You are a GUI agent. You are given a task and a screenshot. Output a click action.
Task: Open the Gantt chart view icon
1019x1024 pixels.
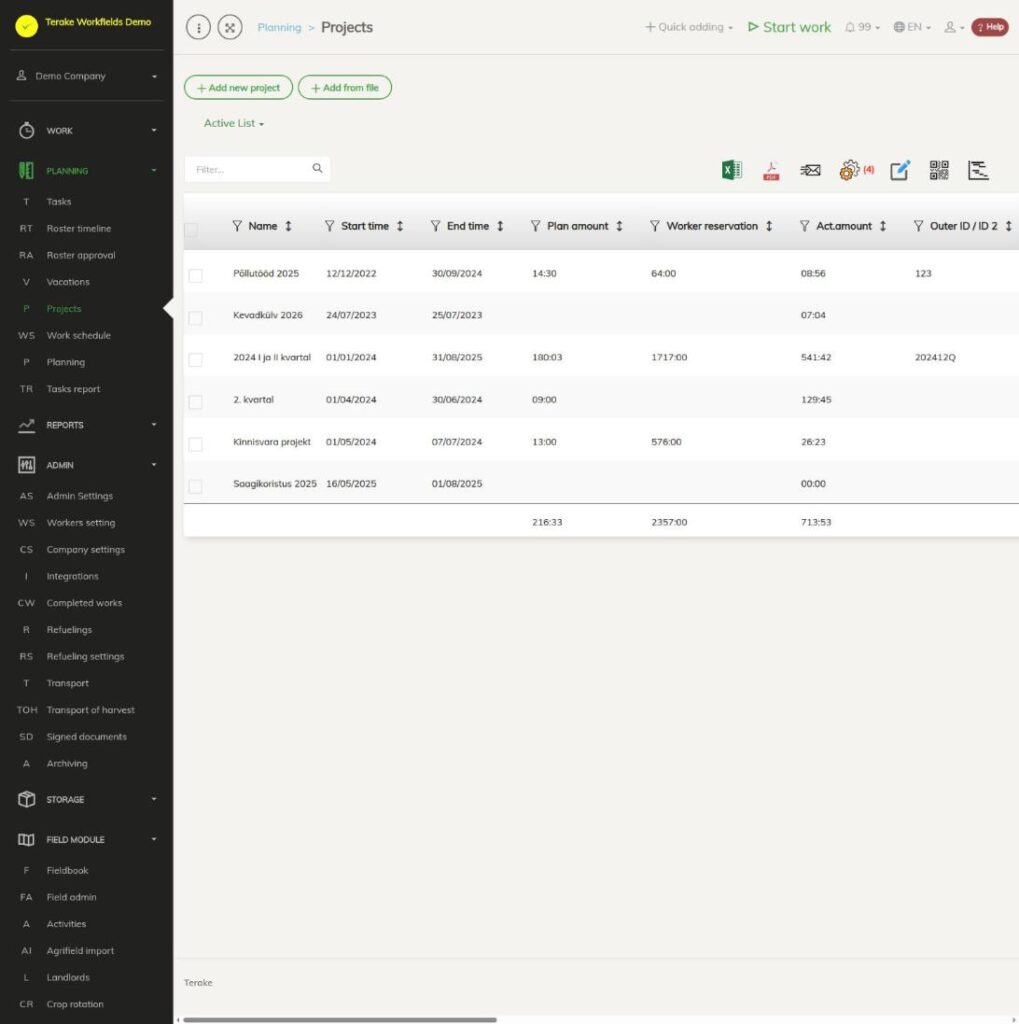click(x=978, y=170)
